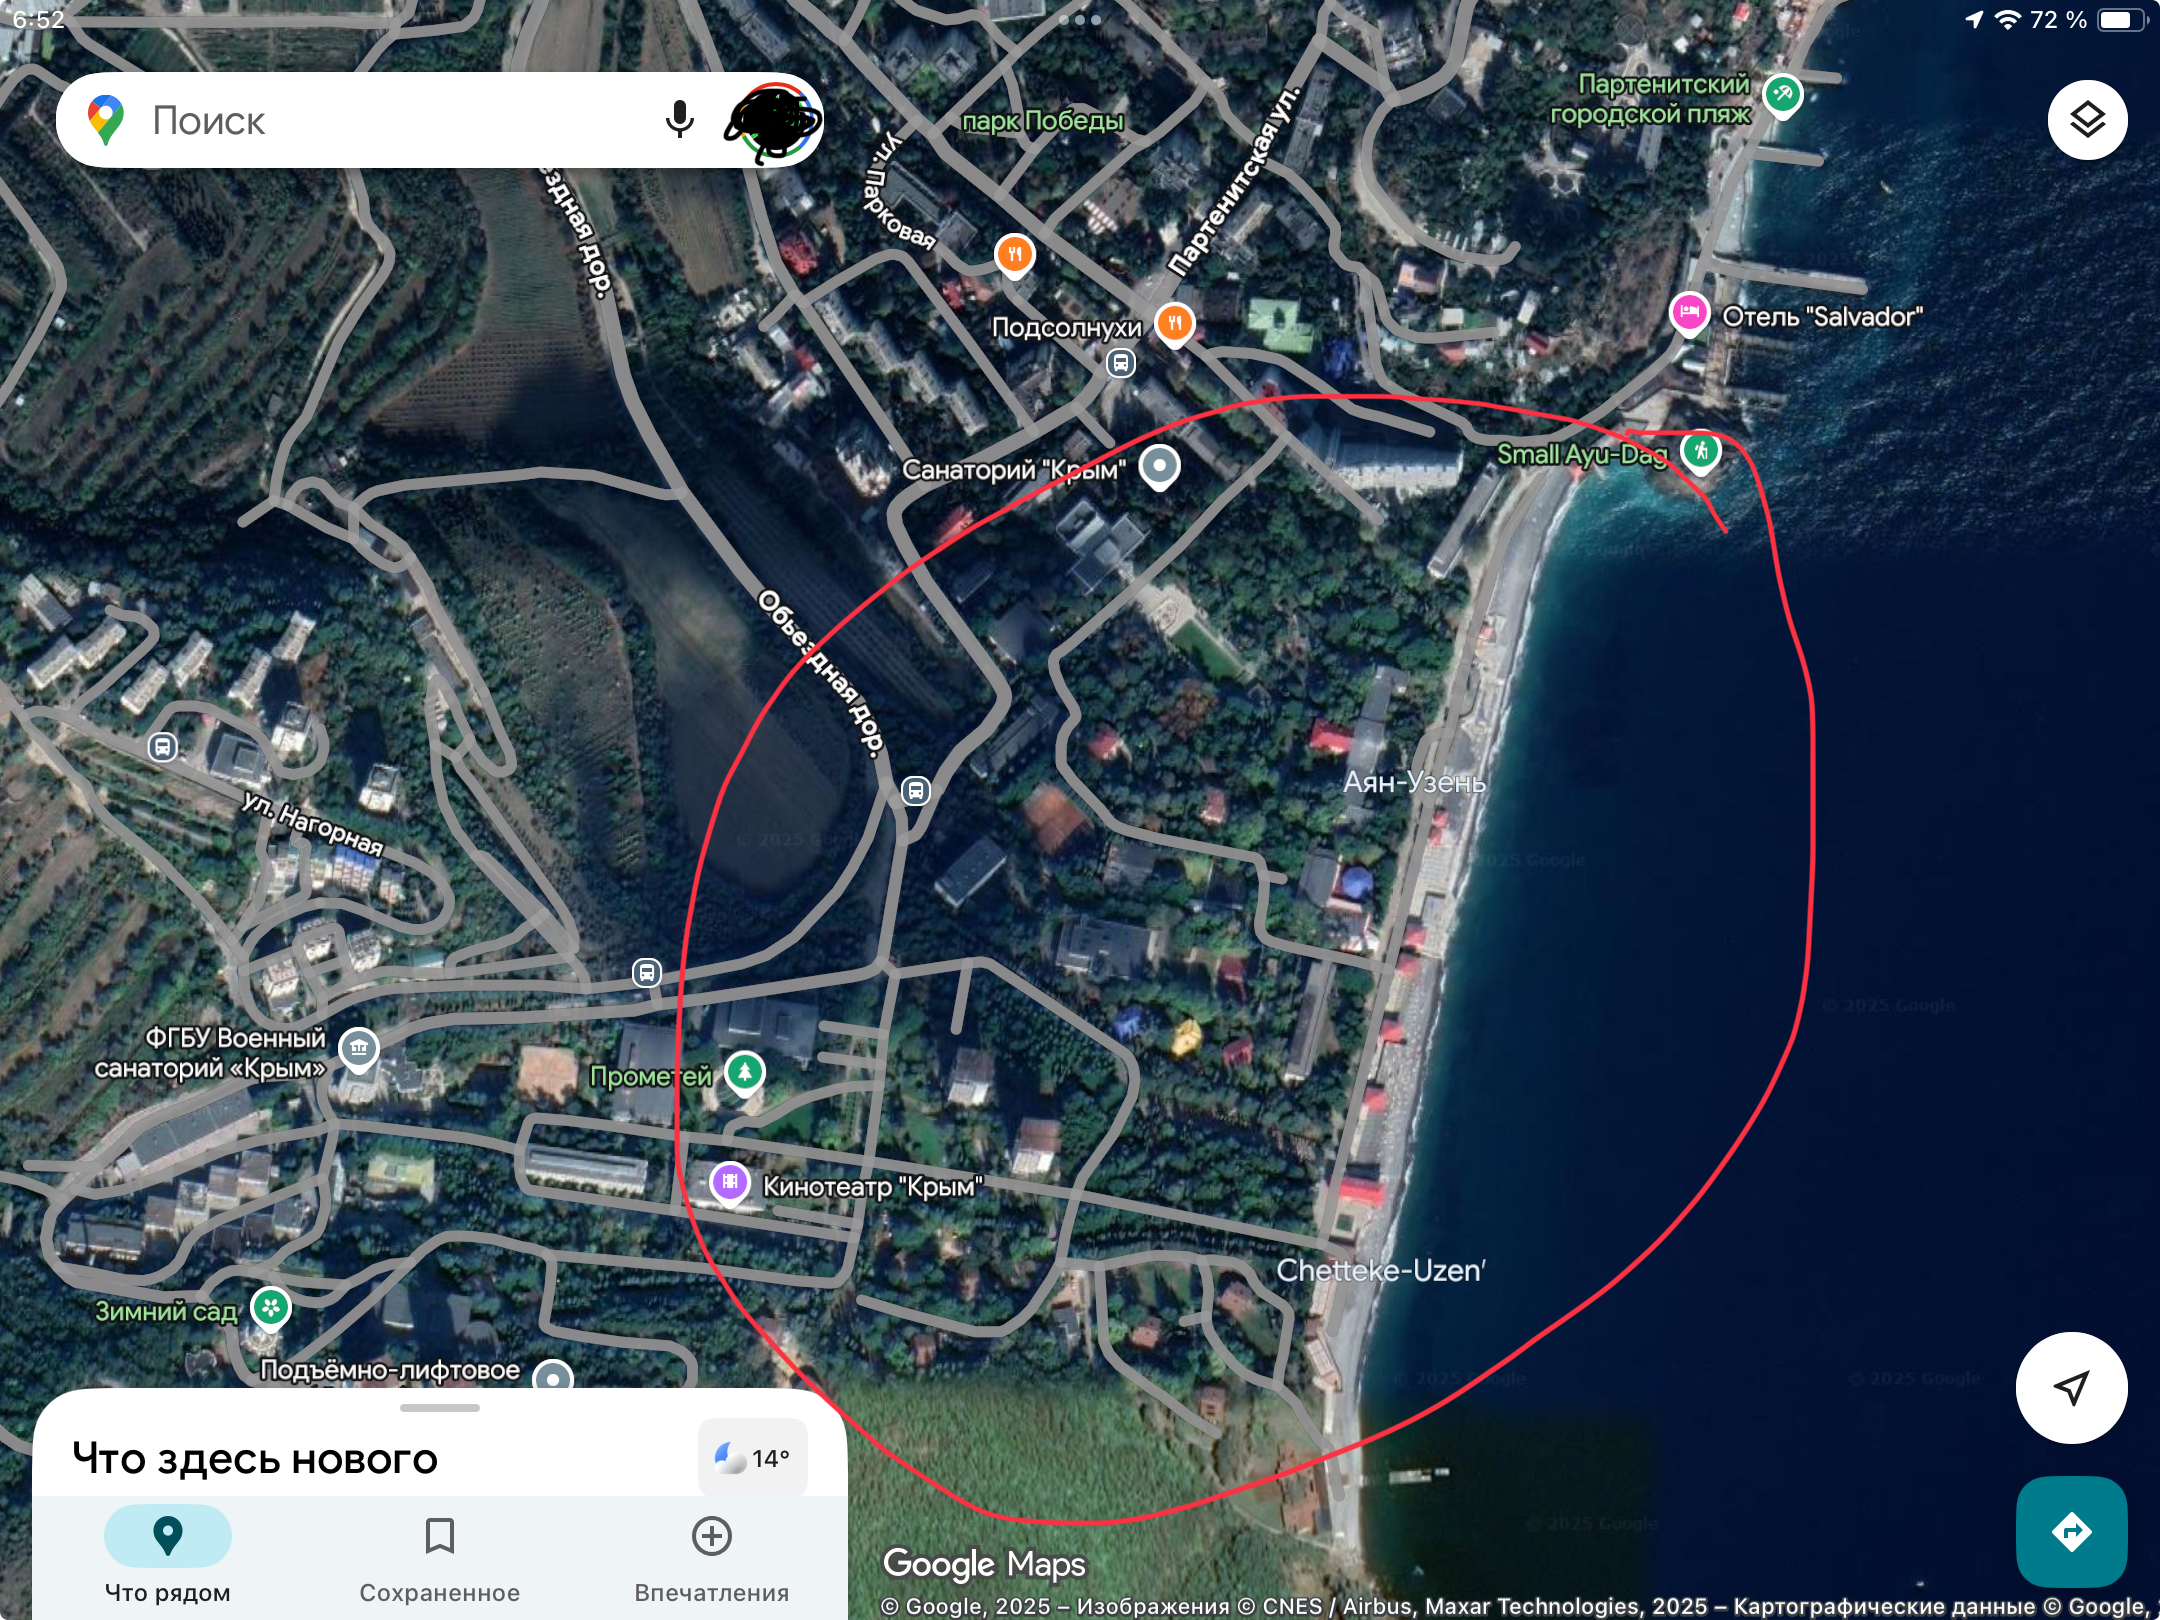Select the Small Ayu-Dag hiking marker
The image size is (2160, 1620).
pyautogui.click(x=1700, y=452)
